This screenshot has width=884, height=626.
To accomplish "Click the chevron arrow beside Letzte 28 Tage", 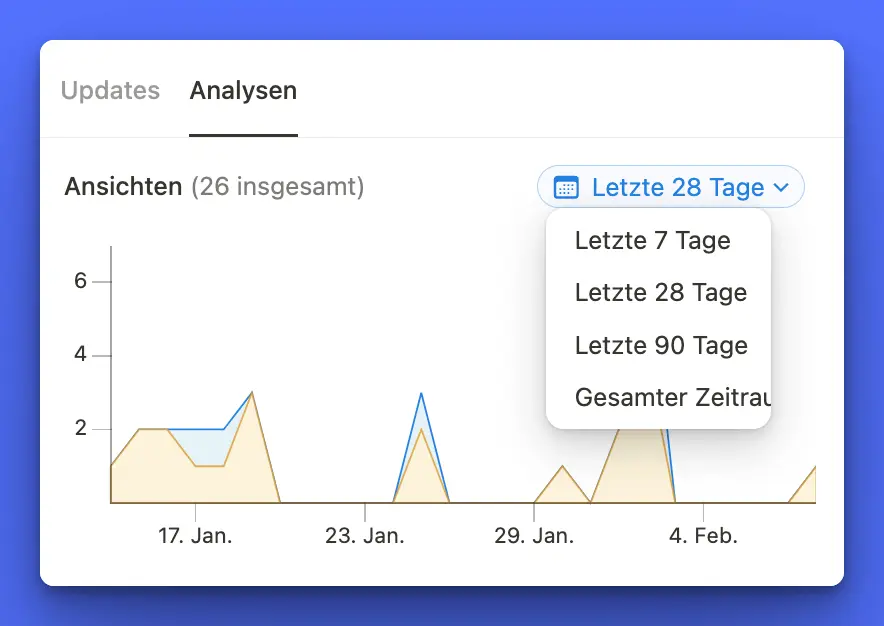I will (x=782, y=187).
